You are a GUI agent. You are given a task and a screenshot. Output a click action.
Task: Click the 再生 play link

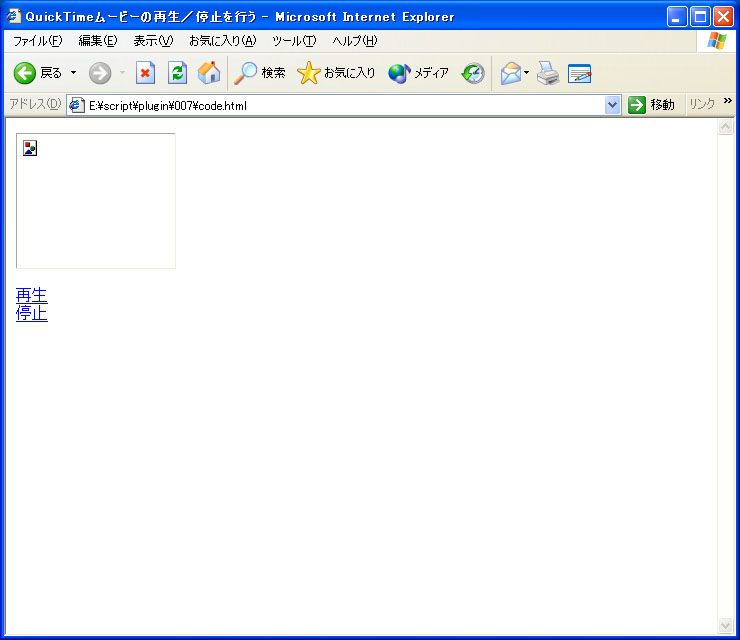(x=32, y=295)
